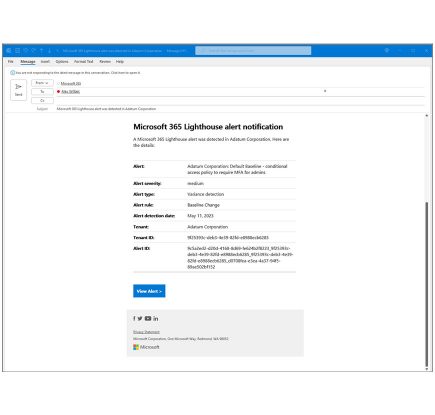Screen dimensions: 435x415
Task: Switch to Format Text tab
Action: tap(83, 62)
